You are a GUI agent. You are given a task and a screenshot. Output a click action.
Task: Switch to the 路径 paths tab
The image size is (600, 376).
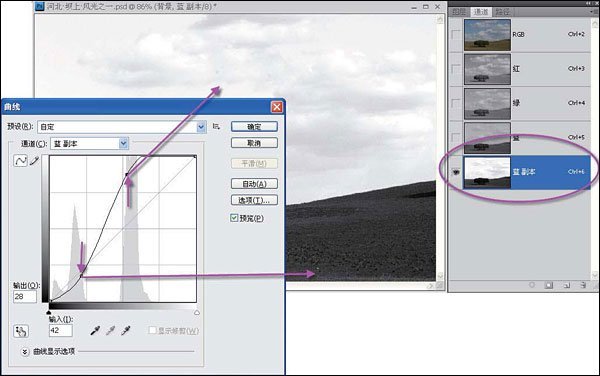(502, 12)
